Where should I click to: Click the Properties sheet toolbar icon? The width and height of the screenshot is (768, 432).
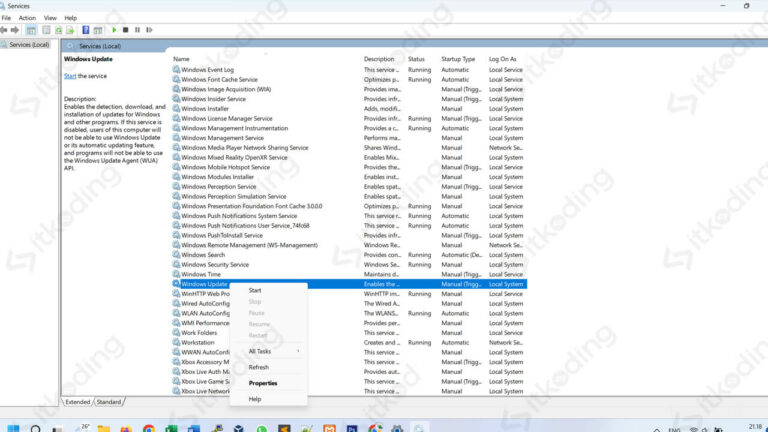click(x=46, y=30)
